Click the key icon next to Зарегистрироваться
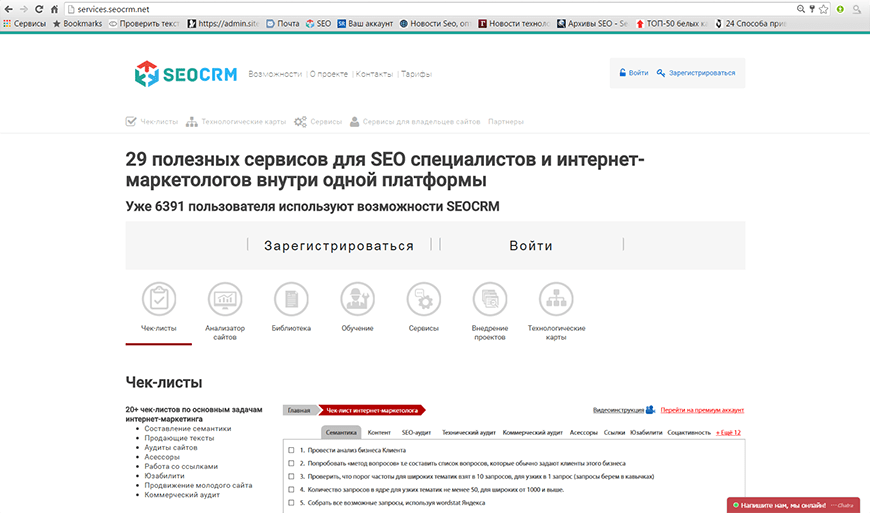The width and height of the screenshot is (870, 513). click(661, 73)
